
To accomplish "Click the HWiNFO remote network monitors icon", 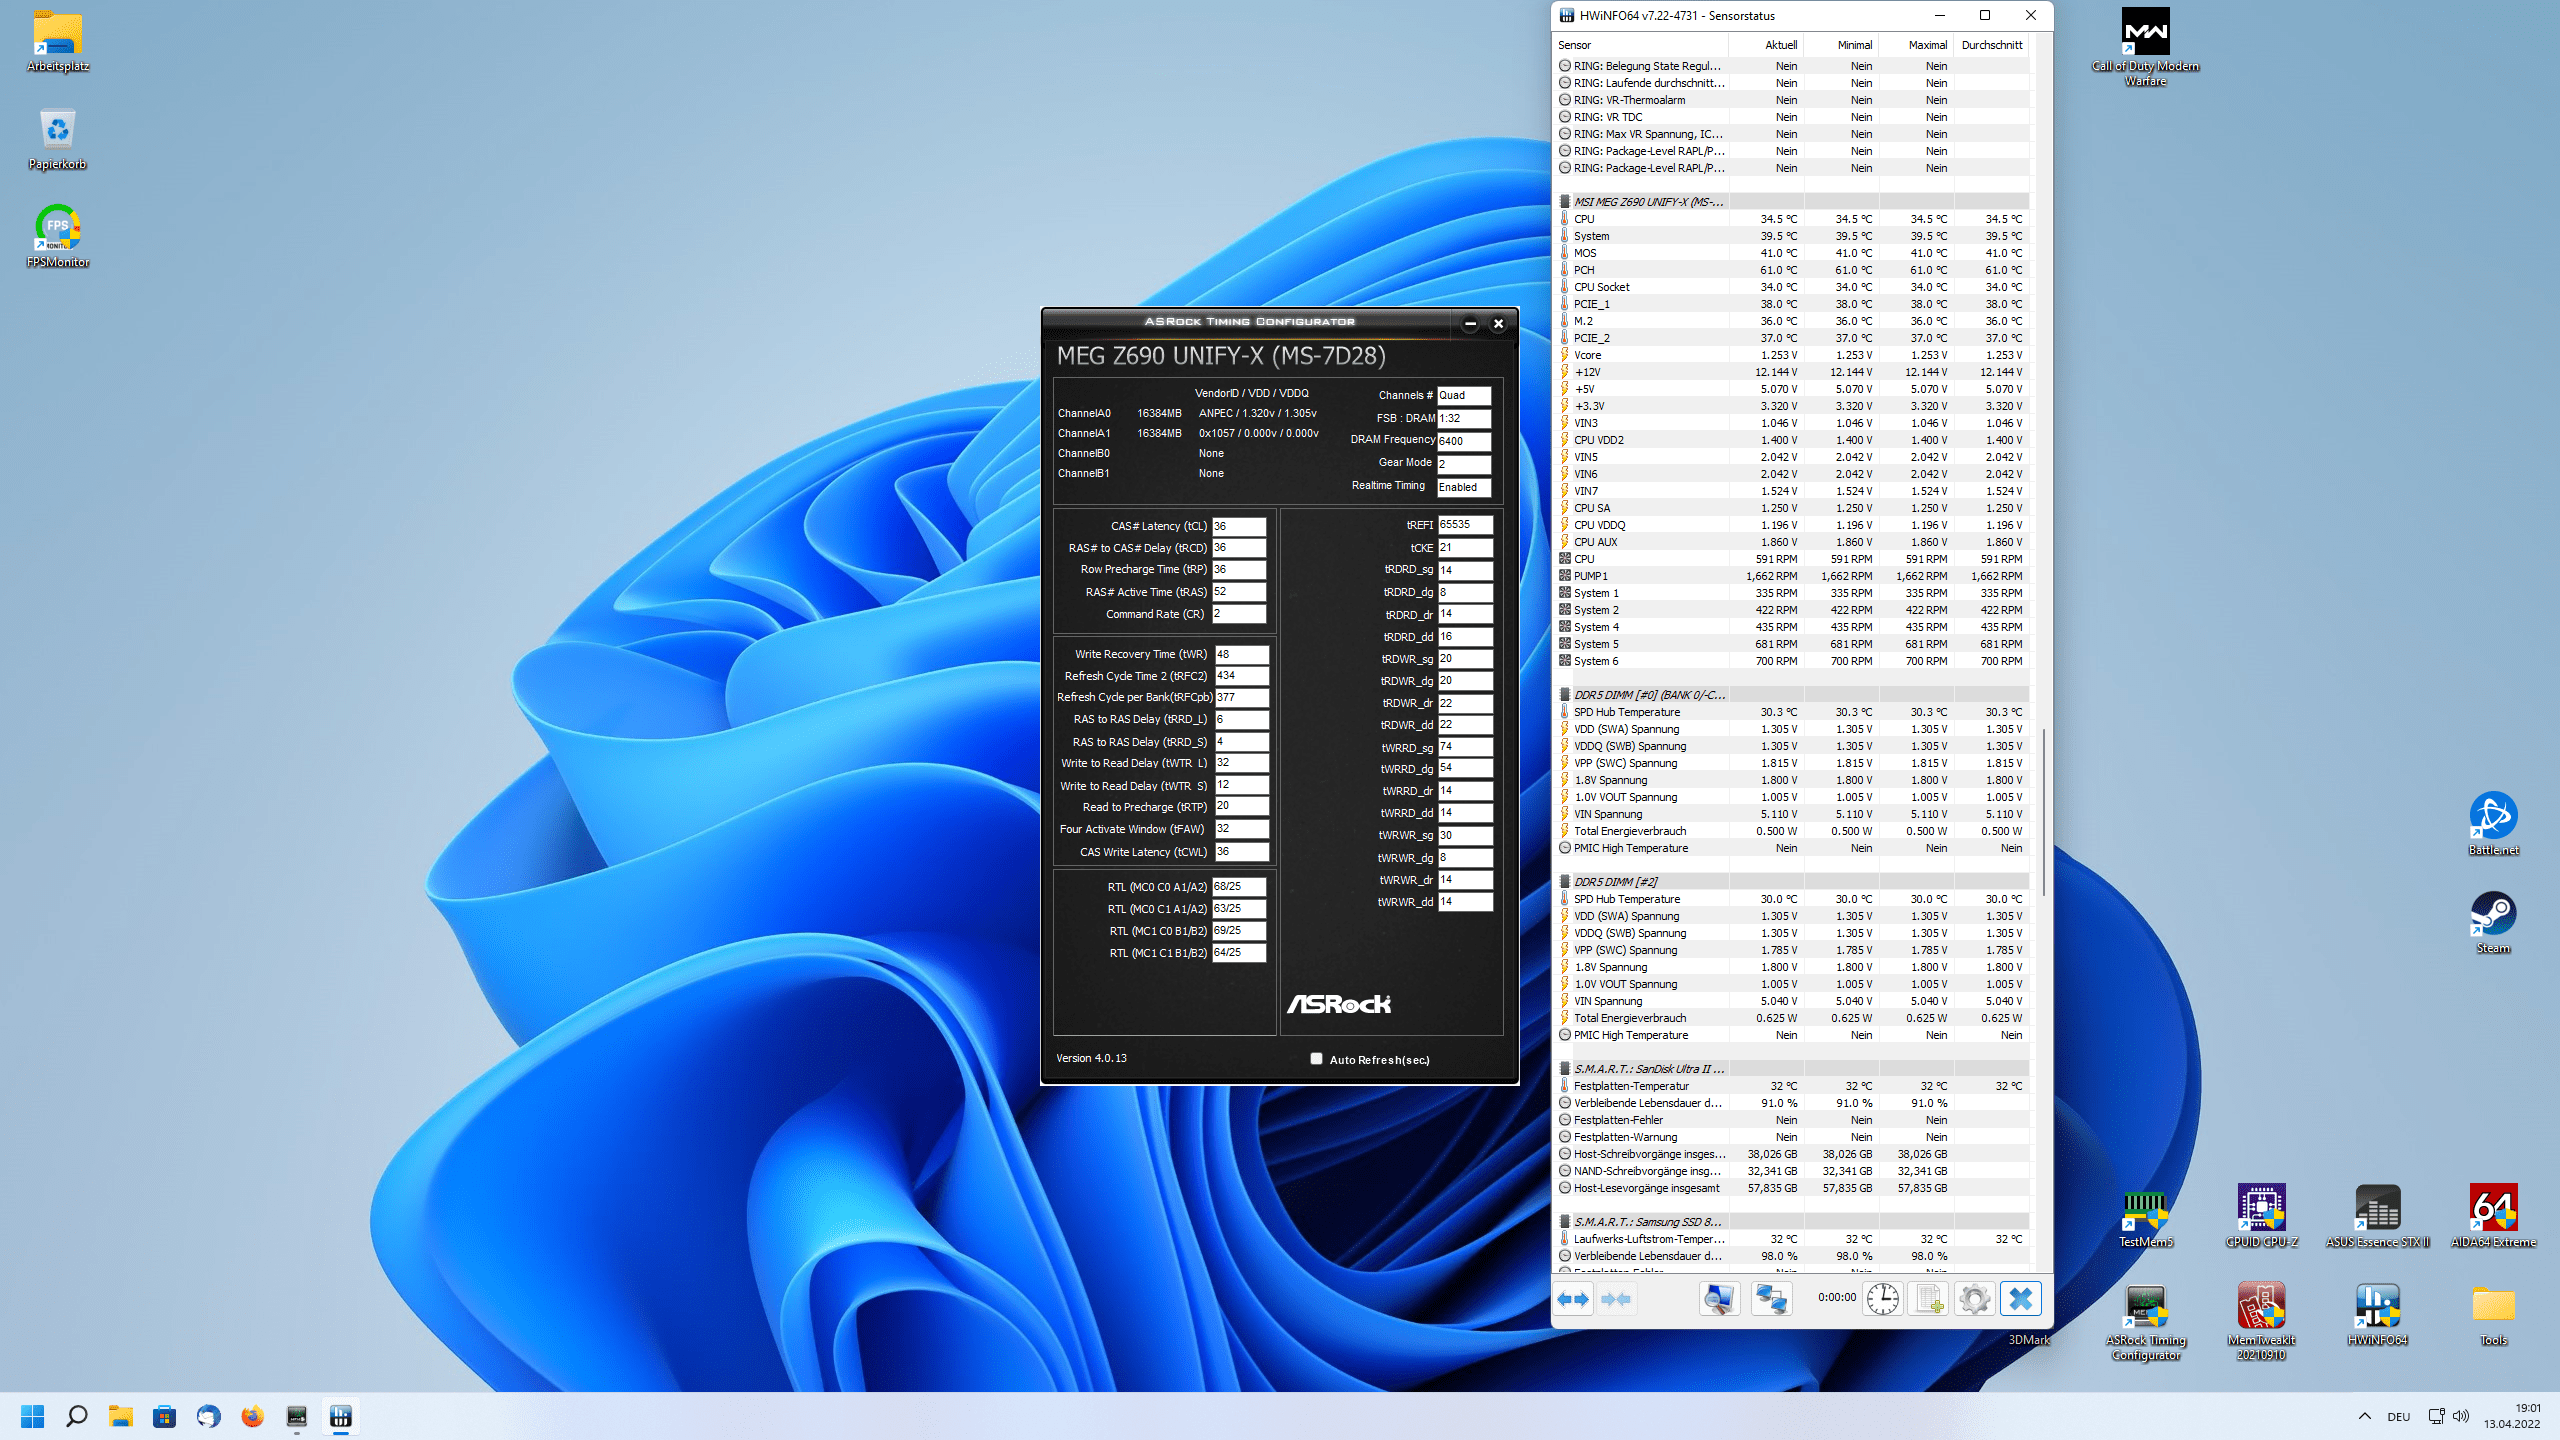I will [1771, 1299].
